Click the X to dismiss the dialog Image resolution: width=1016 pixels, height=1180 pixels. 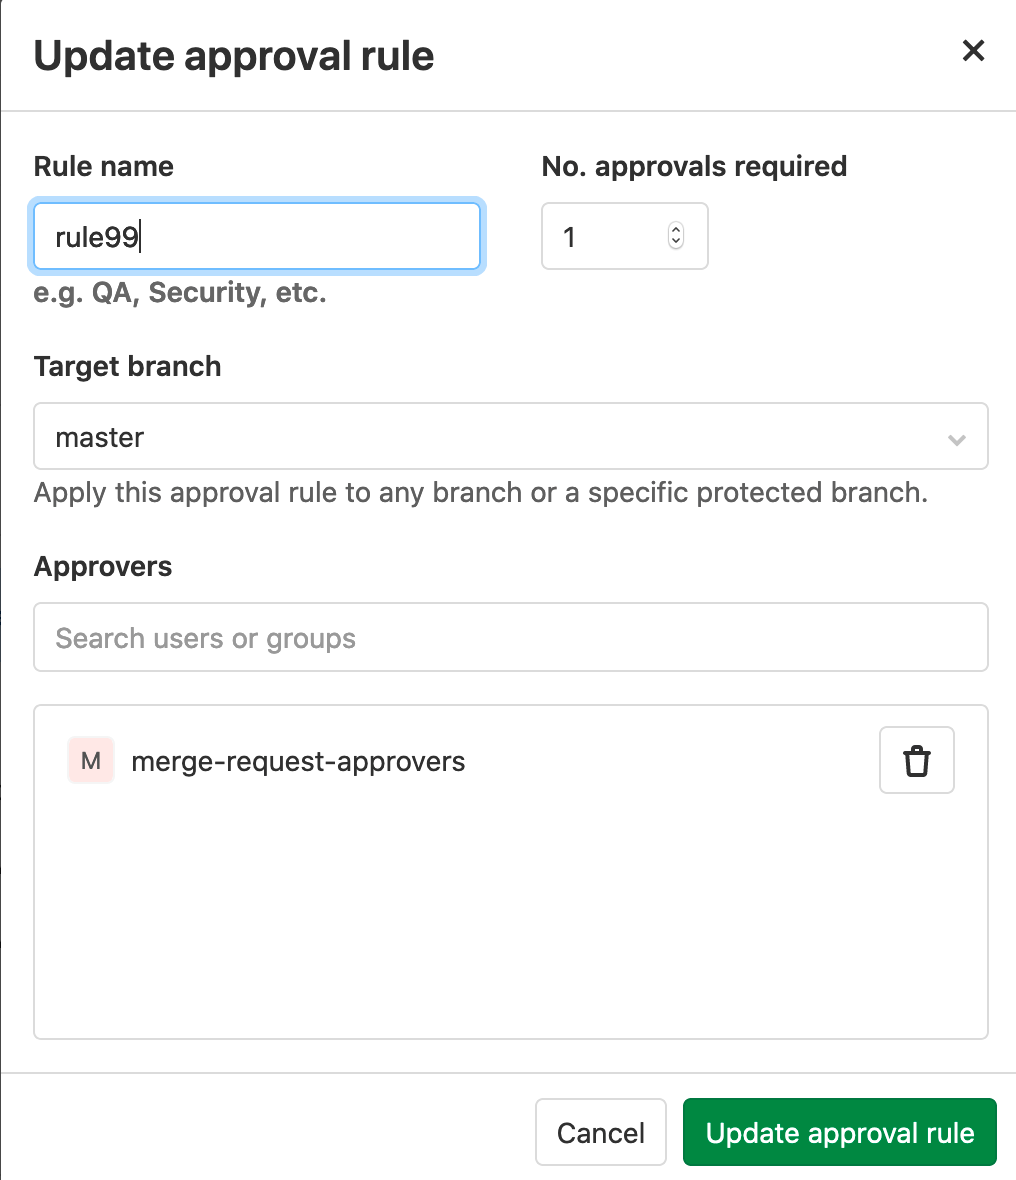[x=973, y=51]
